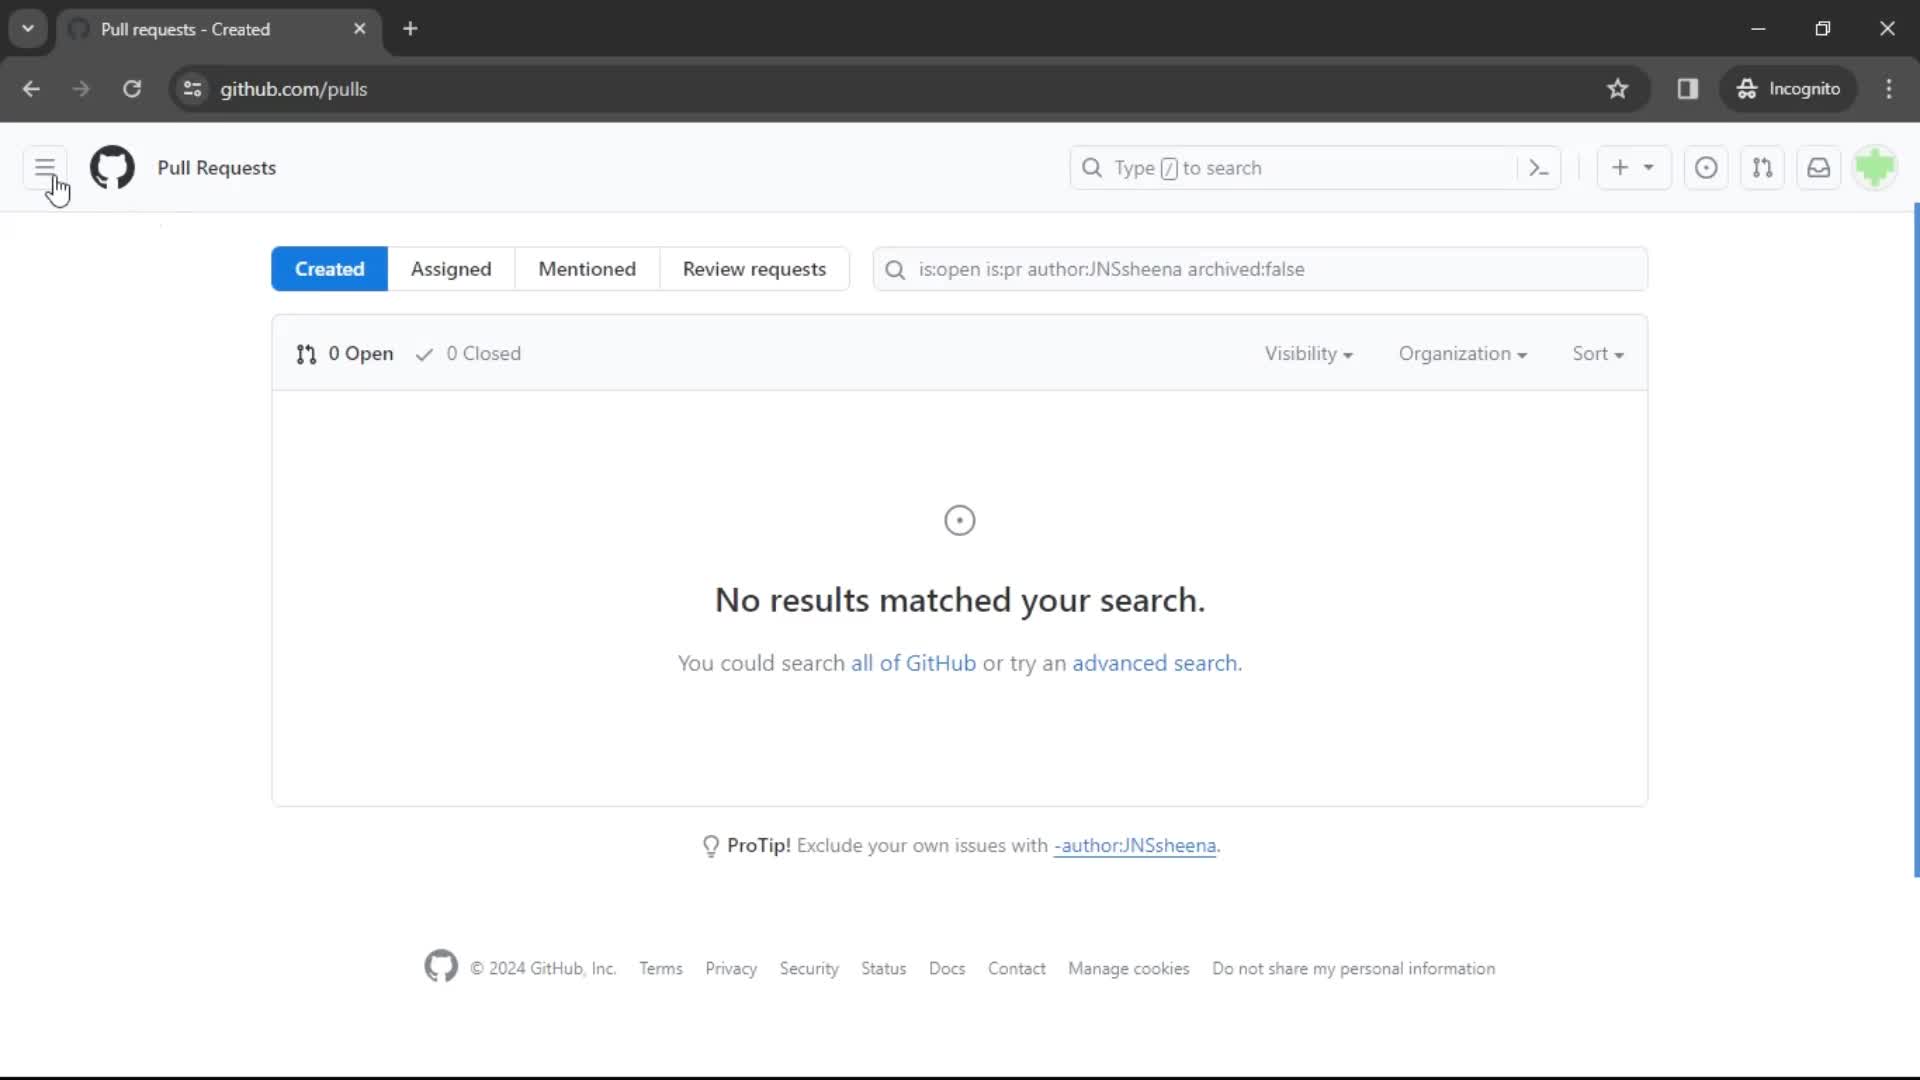Expand the Sort dropdown options
This screenshot has height=1080, width=1920.
(x=1598, y=353)
